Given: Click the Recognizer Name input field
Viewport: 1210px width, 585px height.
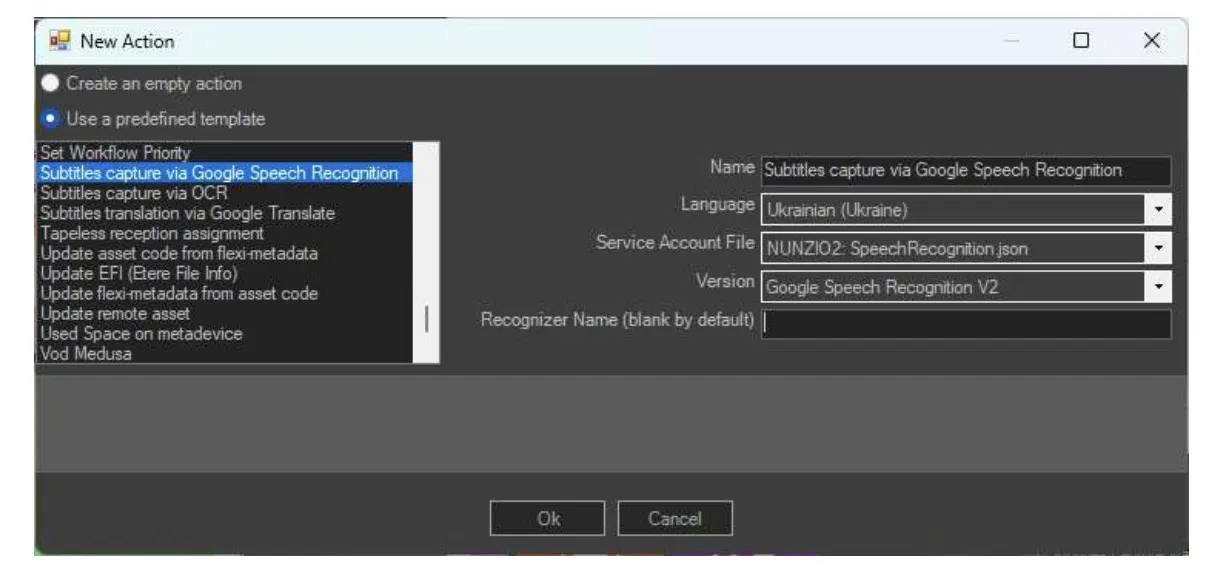Looking at the screenshot, I should 964,324.
